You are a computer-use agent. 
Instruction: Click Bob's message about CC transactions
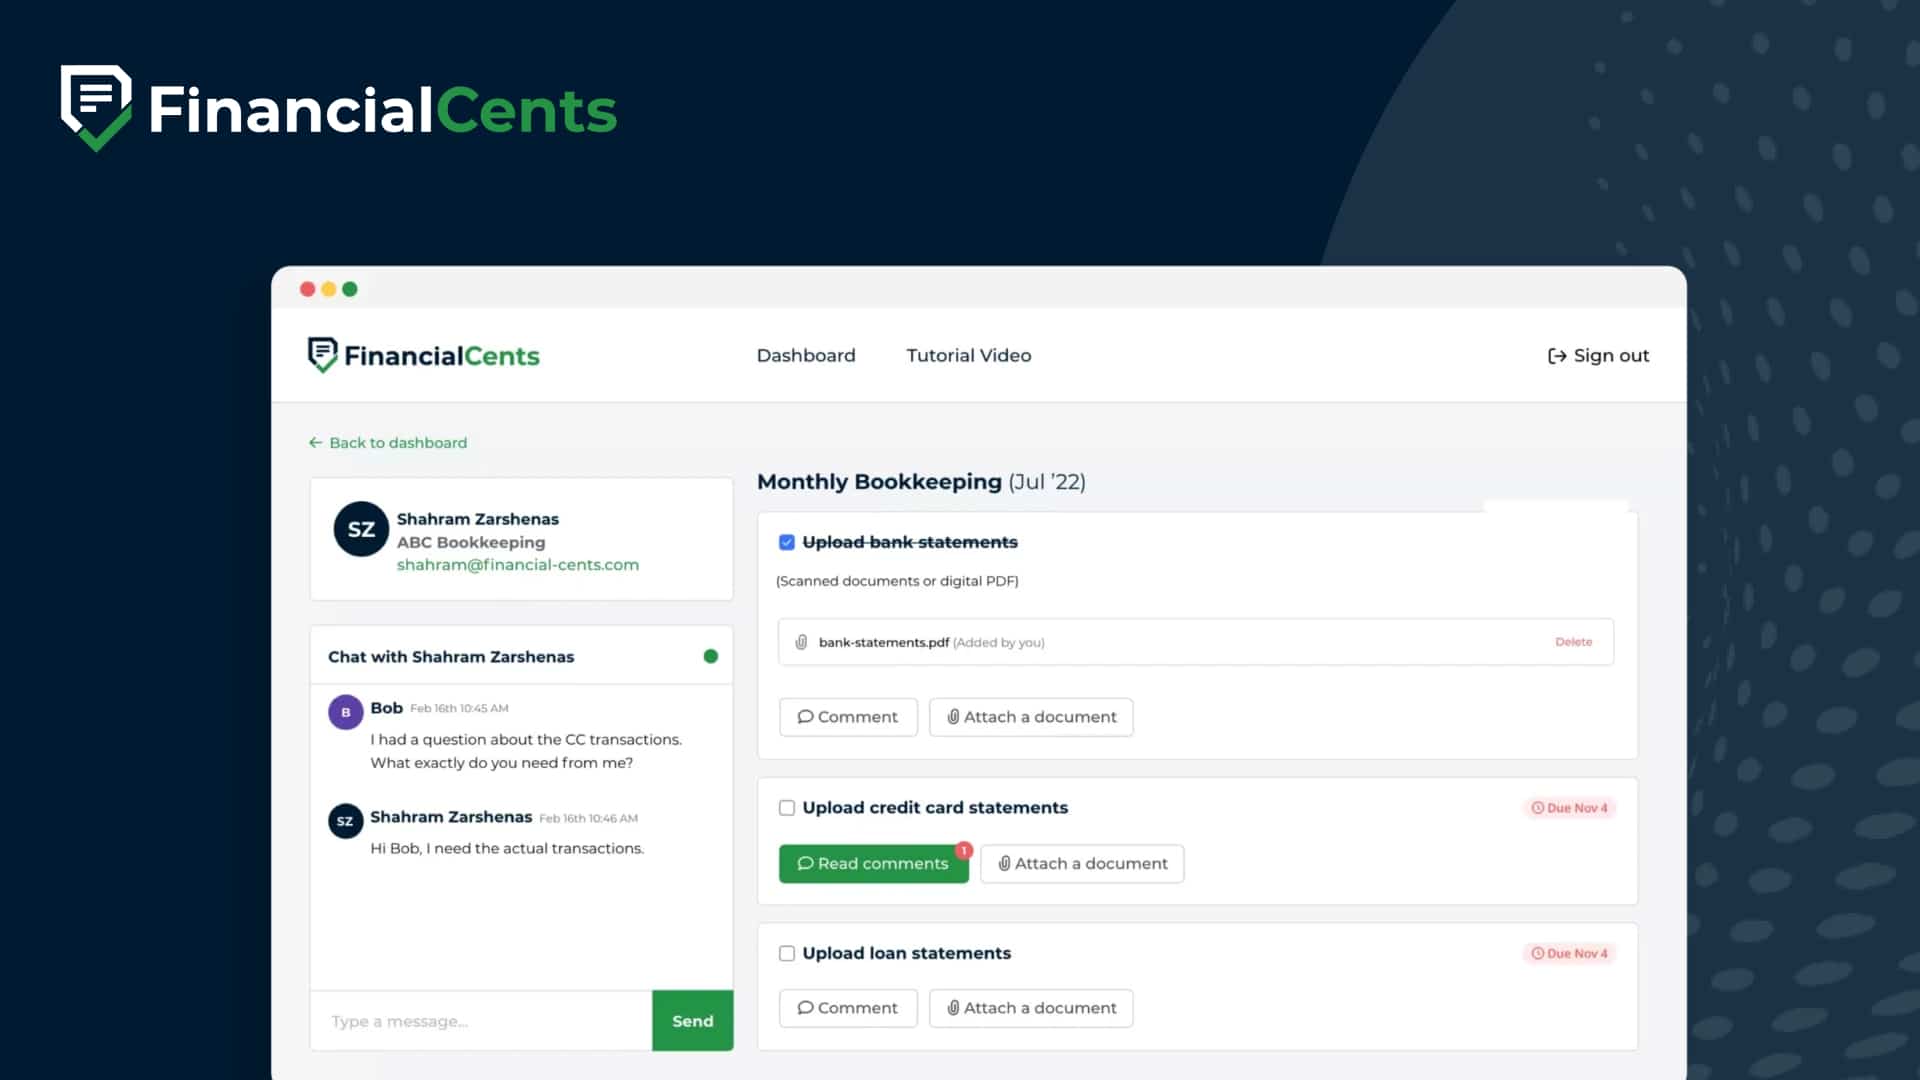(x=526, y=751)
